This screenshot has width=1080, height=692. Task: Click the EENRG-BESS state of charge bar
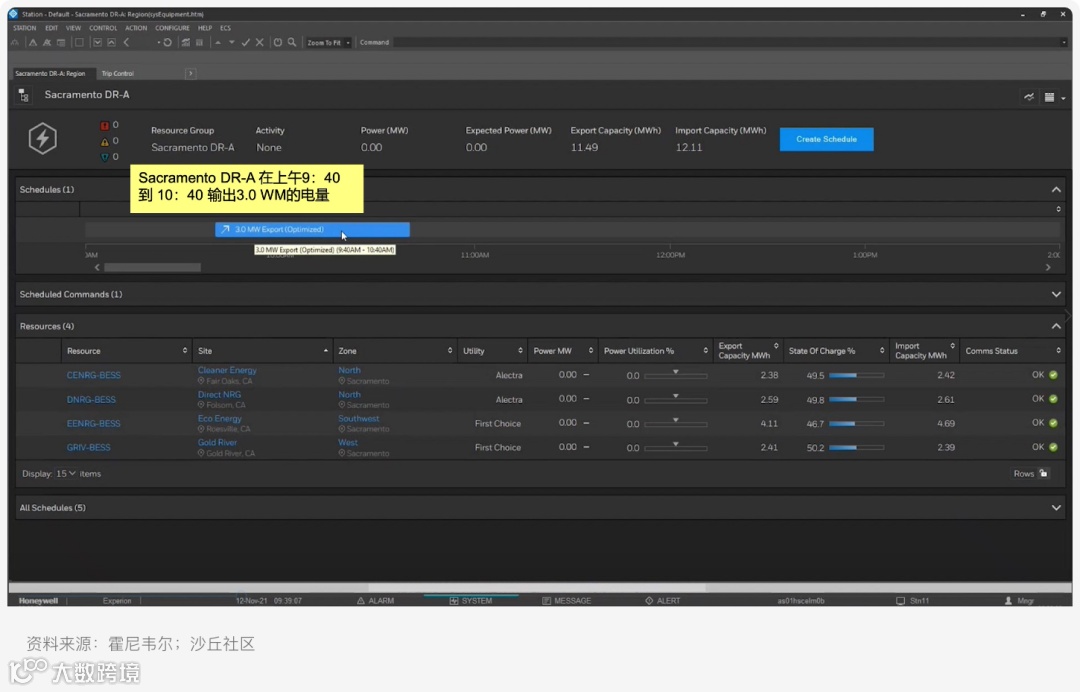[856, 423]
